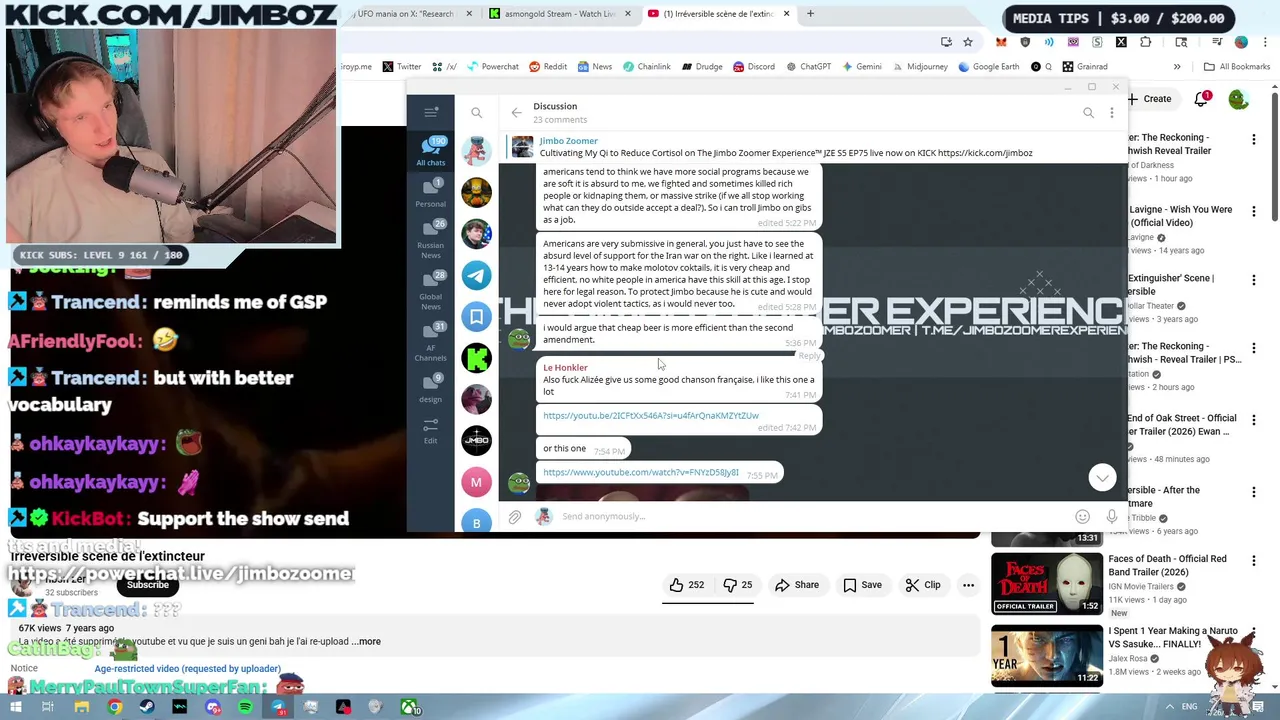Open the Naruto VS Sasuke video thumbnail
The width and height of the screenshot is (1280, 720).
tap(1047, 655)
